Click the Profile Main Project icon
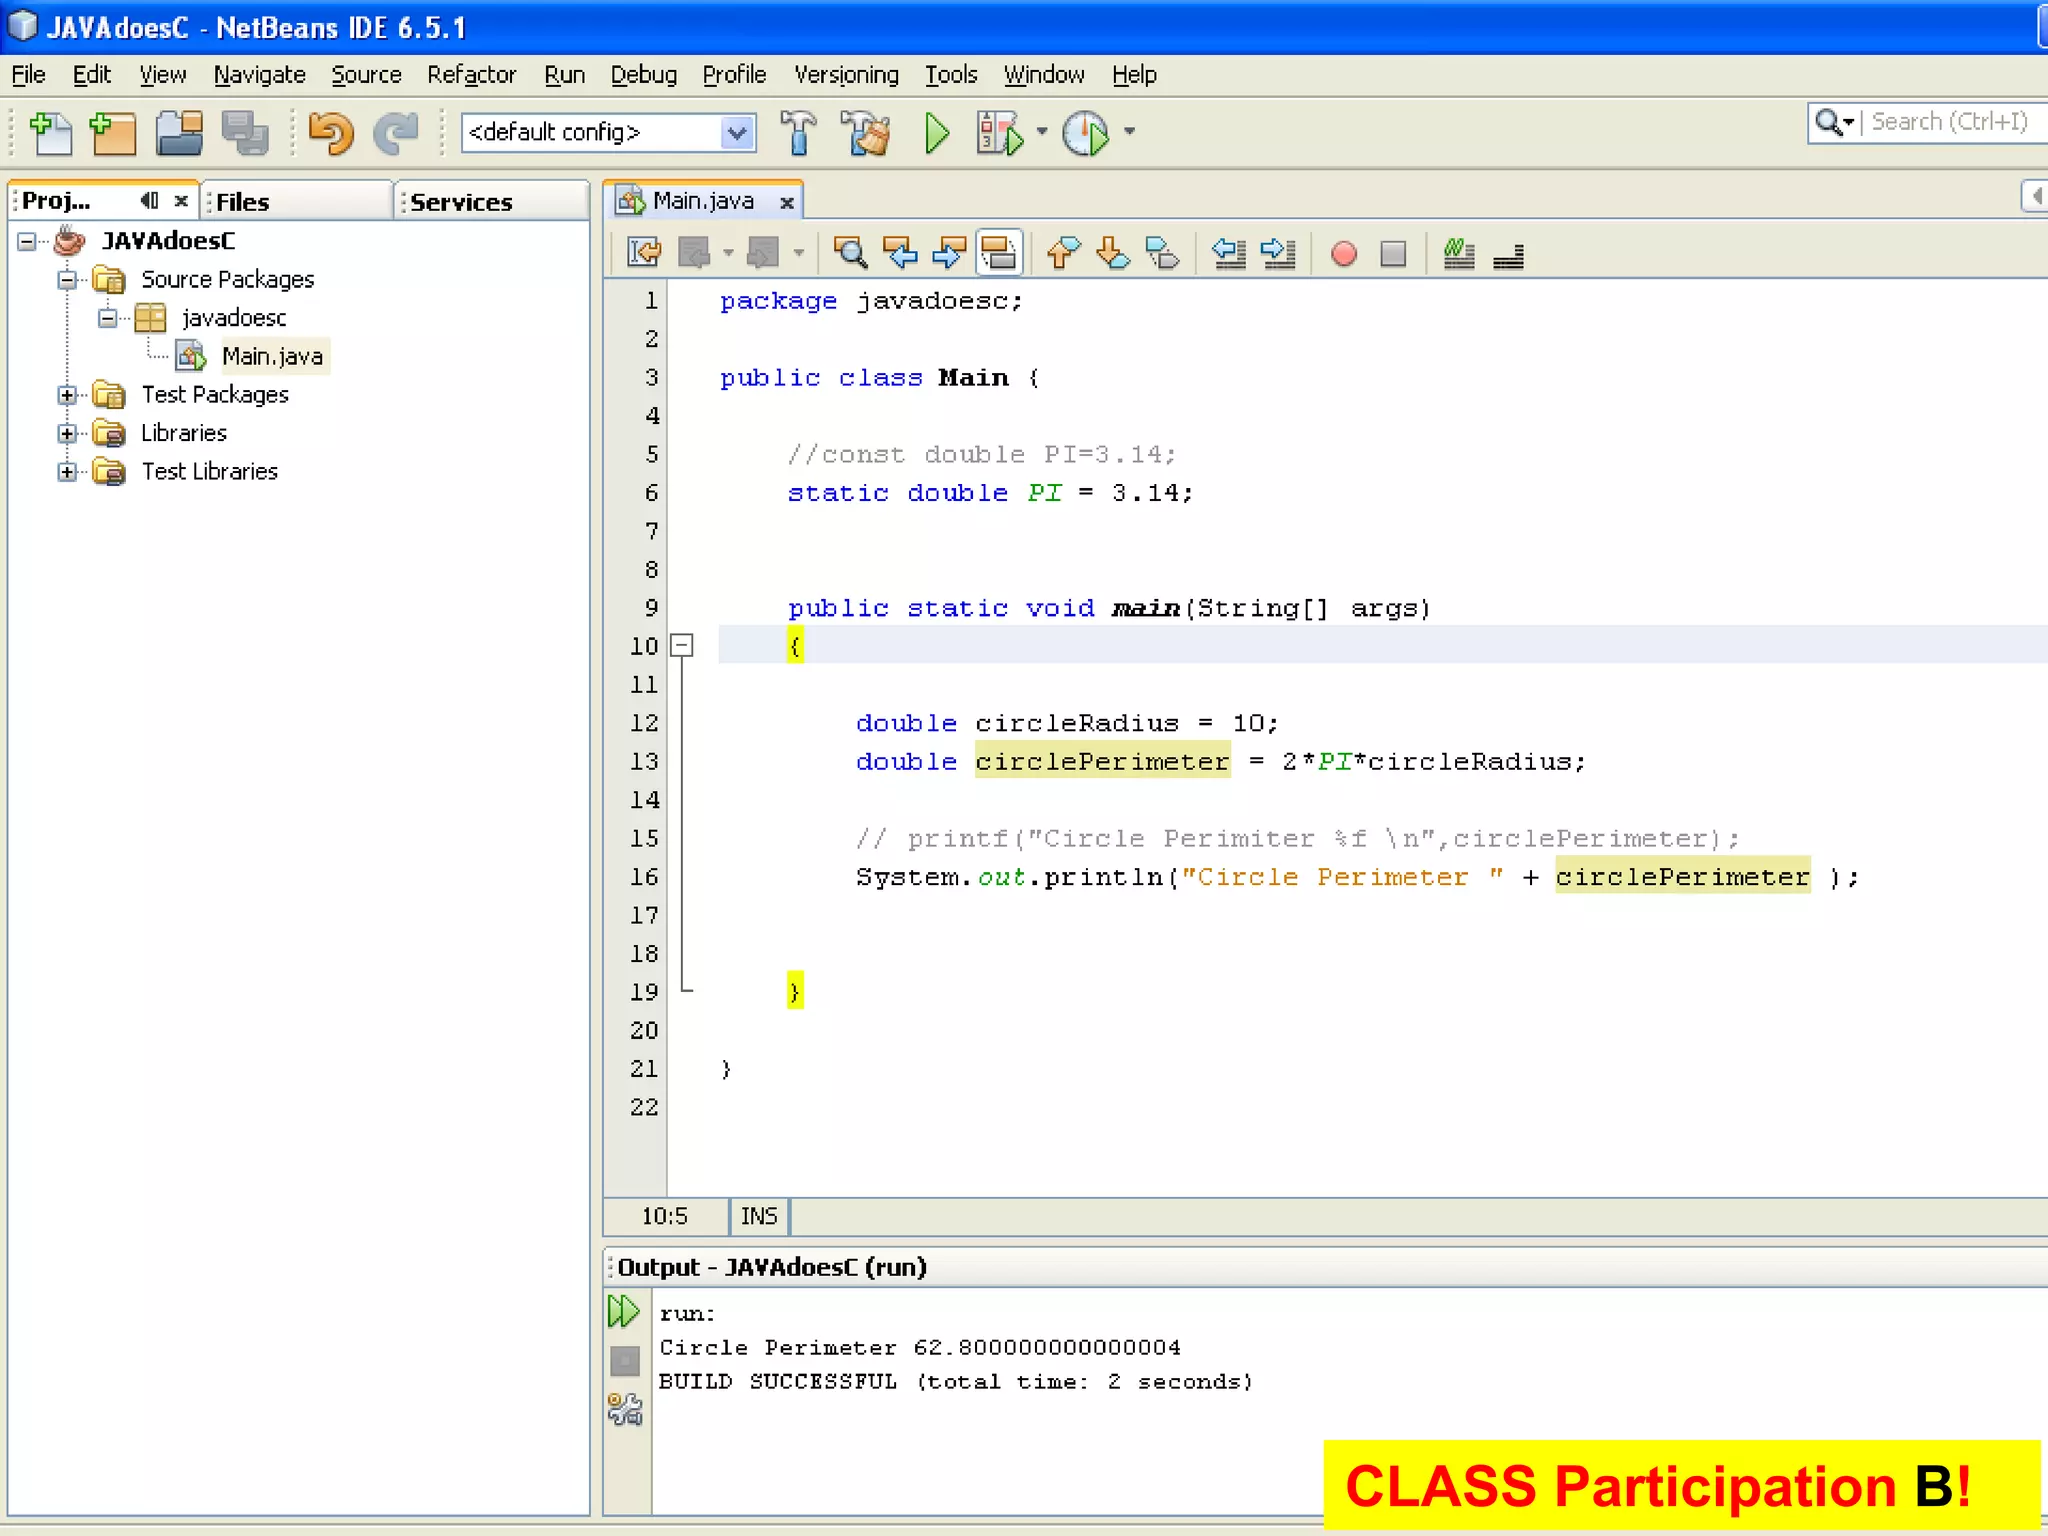This screenshot has width=2048, height=1536. tap(1086, 133)
